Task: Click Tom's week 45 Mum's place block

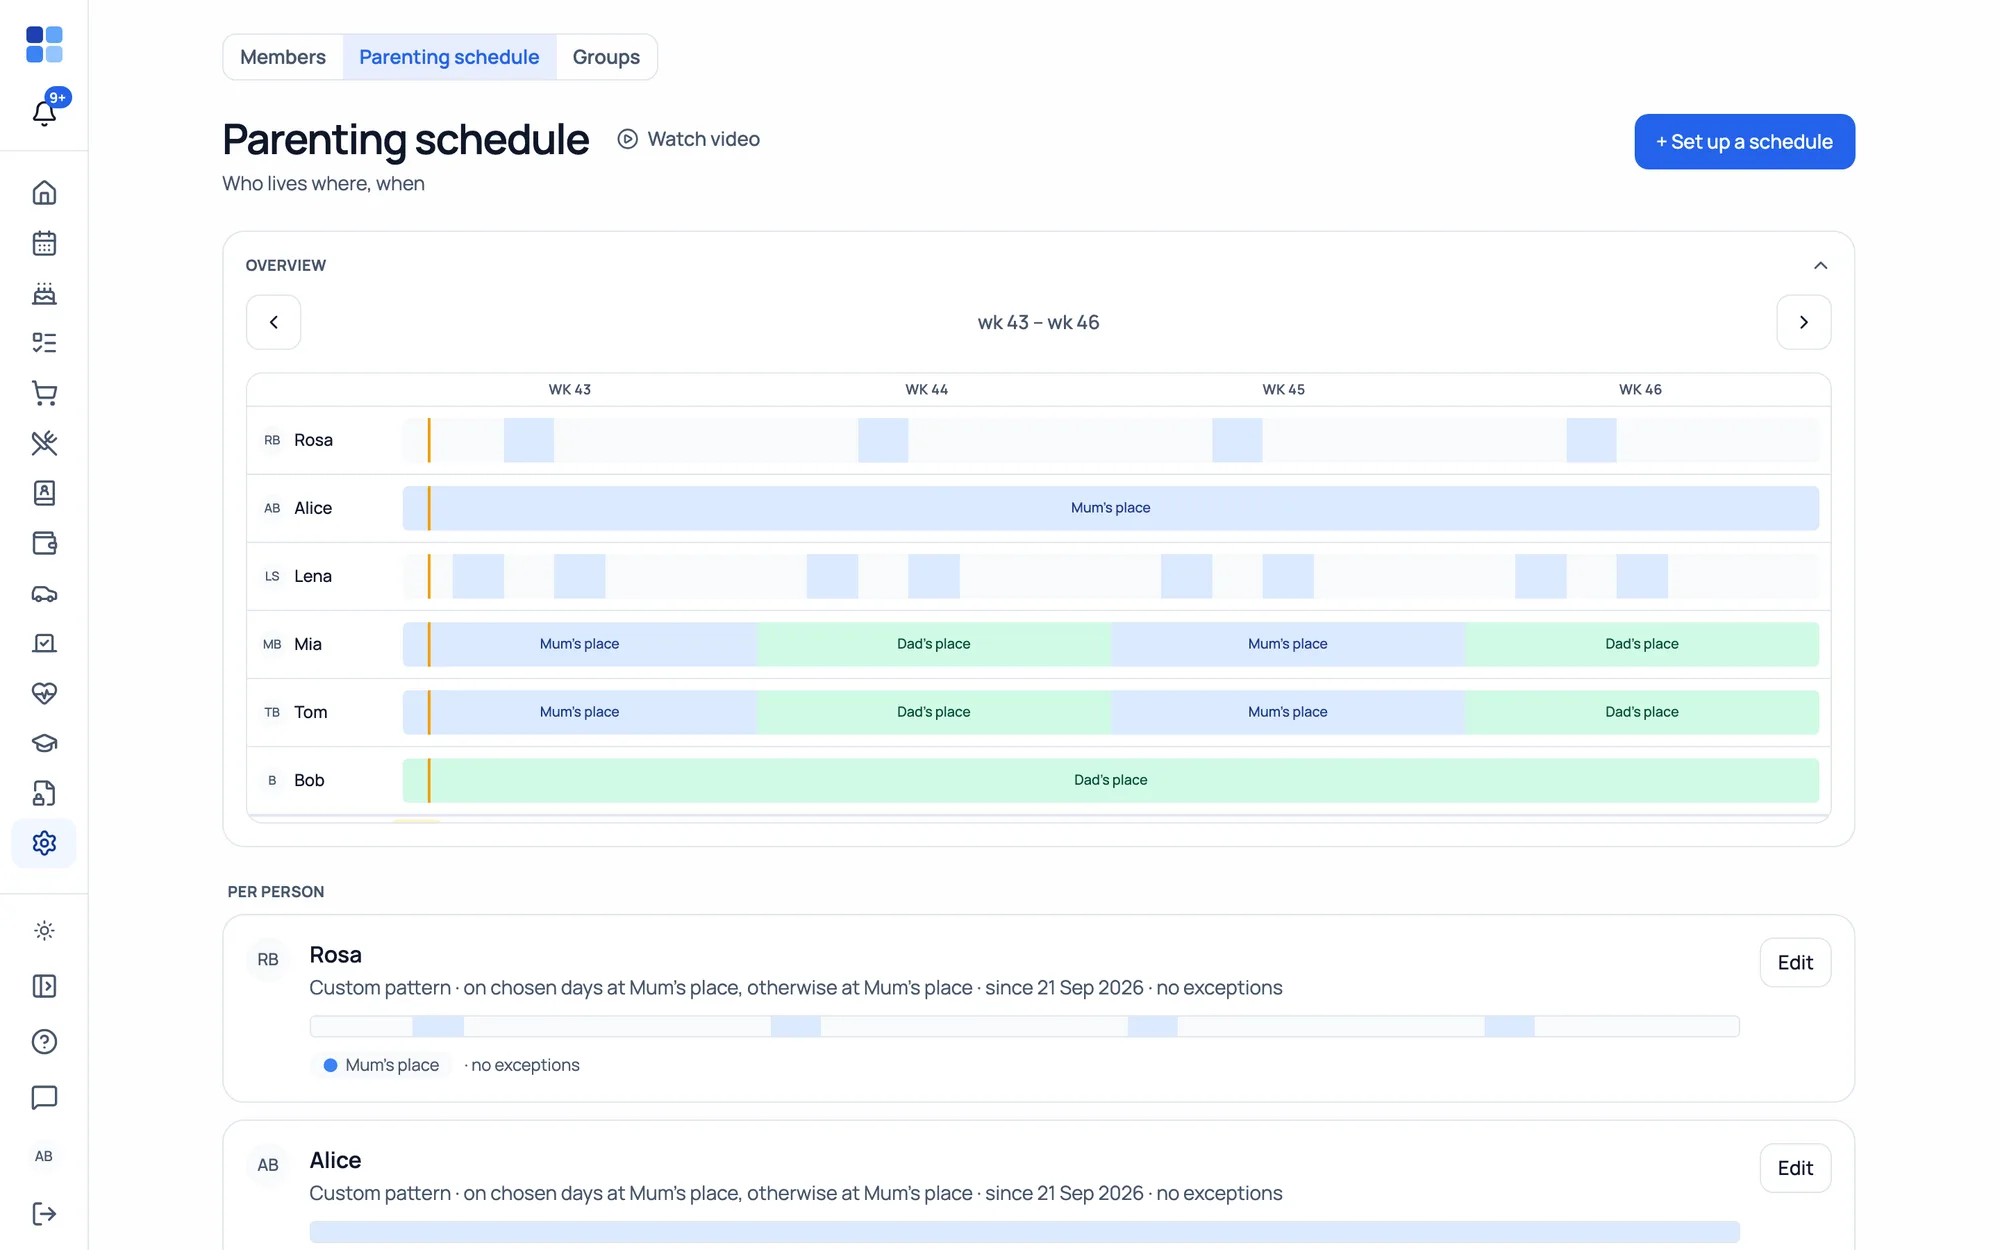Action: 1287,712
